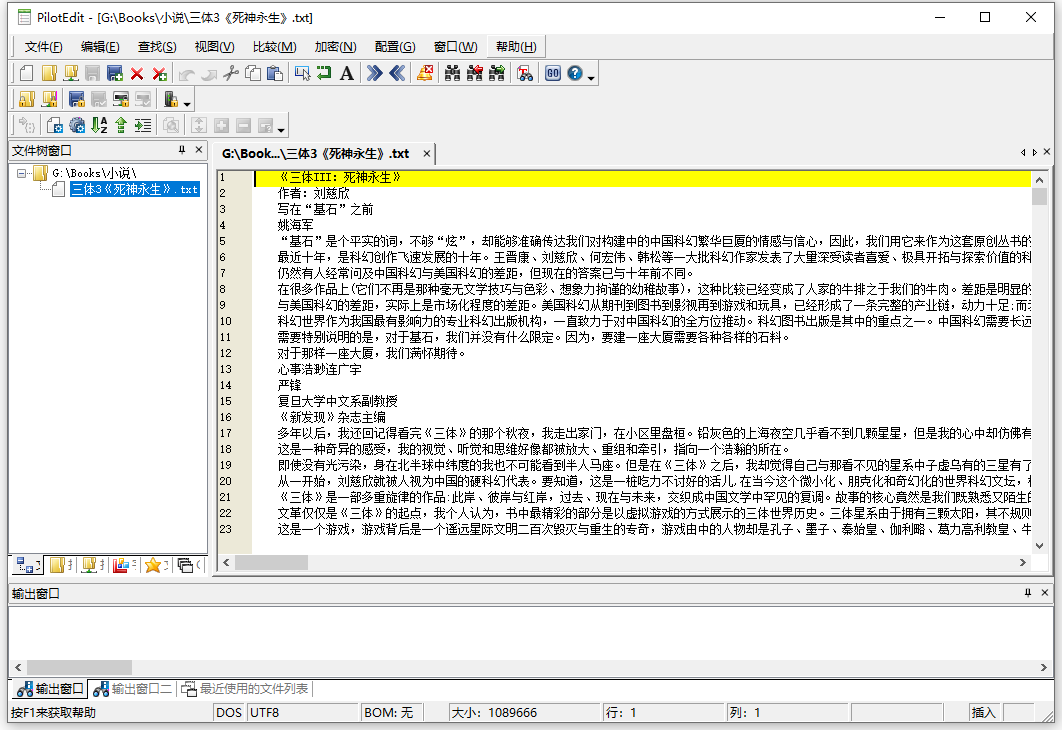This screenshot has width=1062, height=730.
Task: Open the blue gear settings icon
Action: click(77, 125)
